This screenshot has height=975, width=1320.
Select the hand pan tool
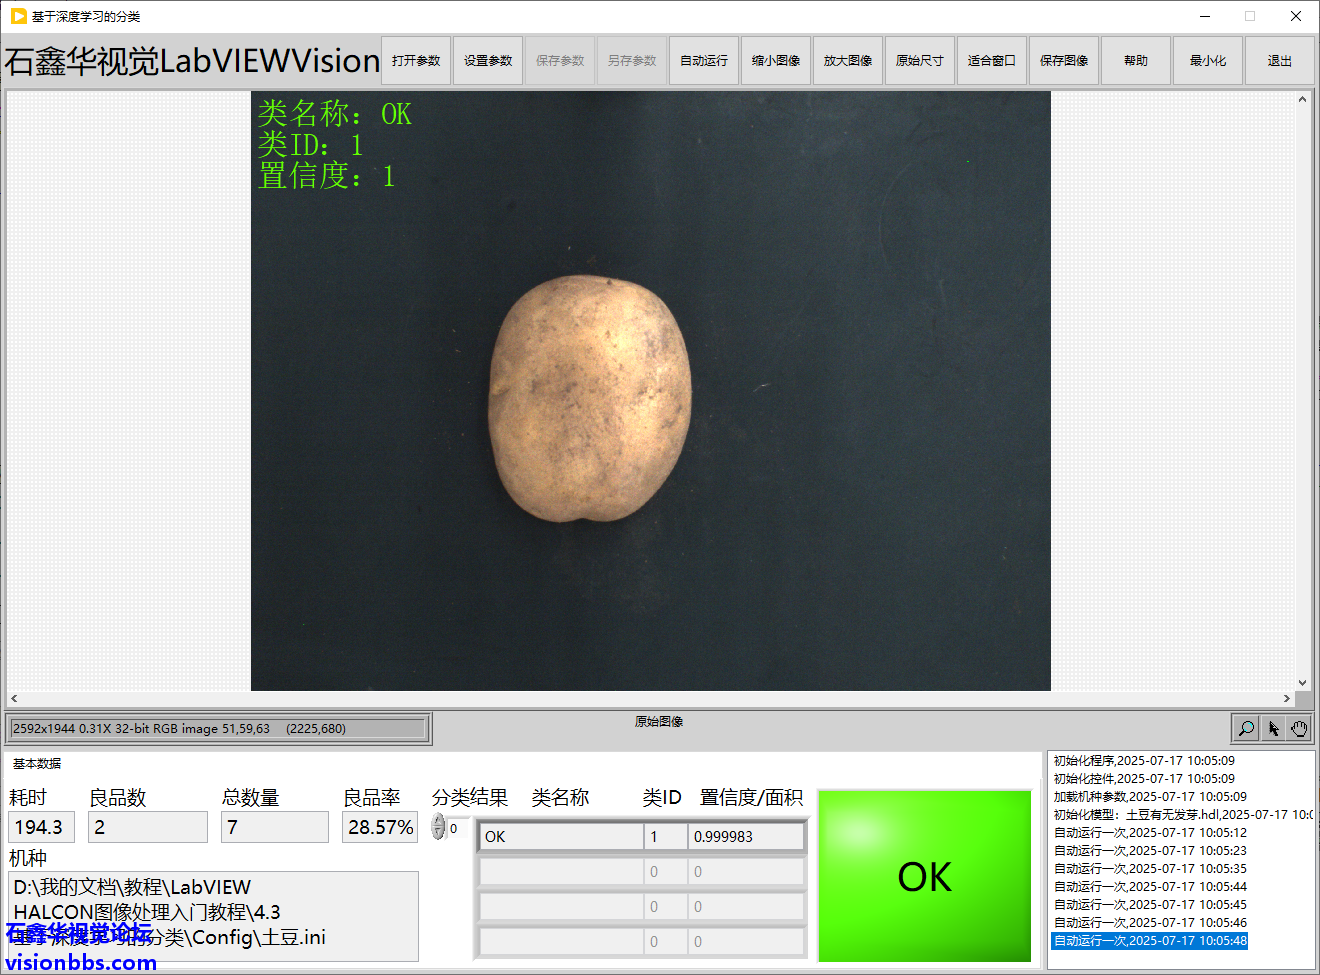[1299, 728]
